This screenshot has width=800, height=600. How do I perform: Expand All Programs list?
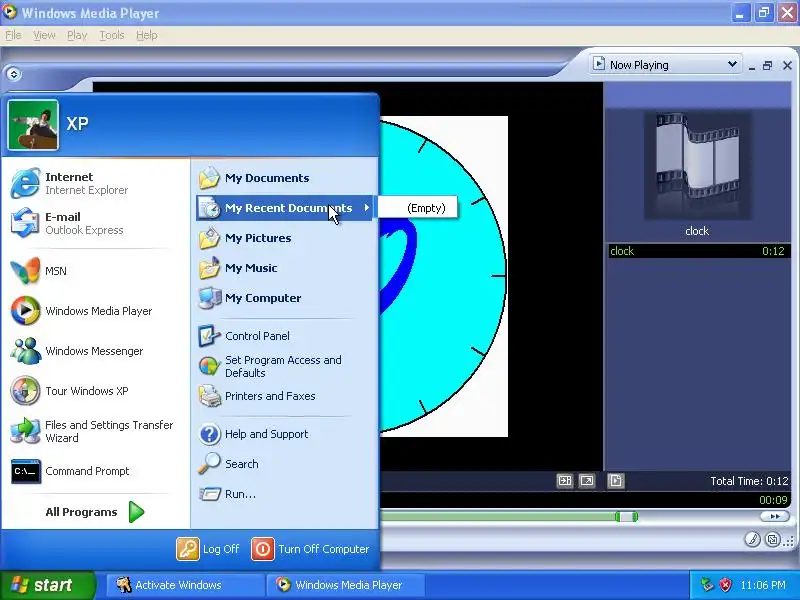95,512
